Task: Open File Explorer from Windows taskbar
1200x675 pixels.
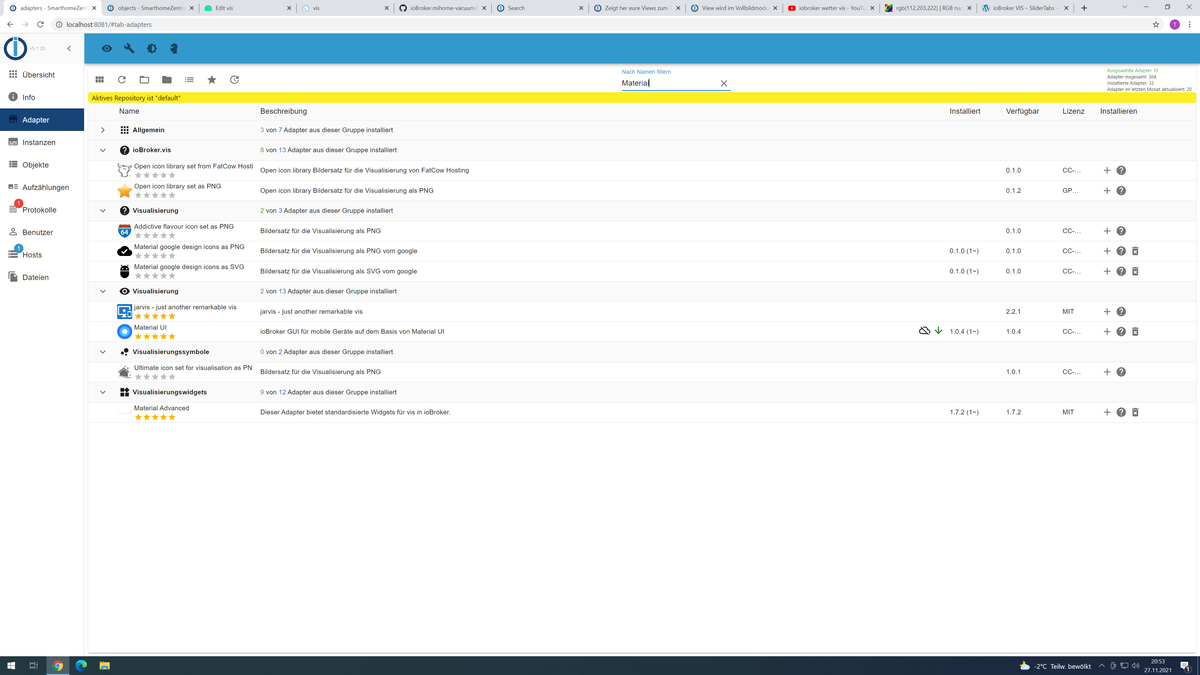Action: click(x=104, y=665)
